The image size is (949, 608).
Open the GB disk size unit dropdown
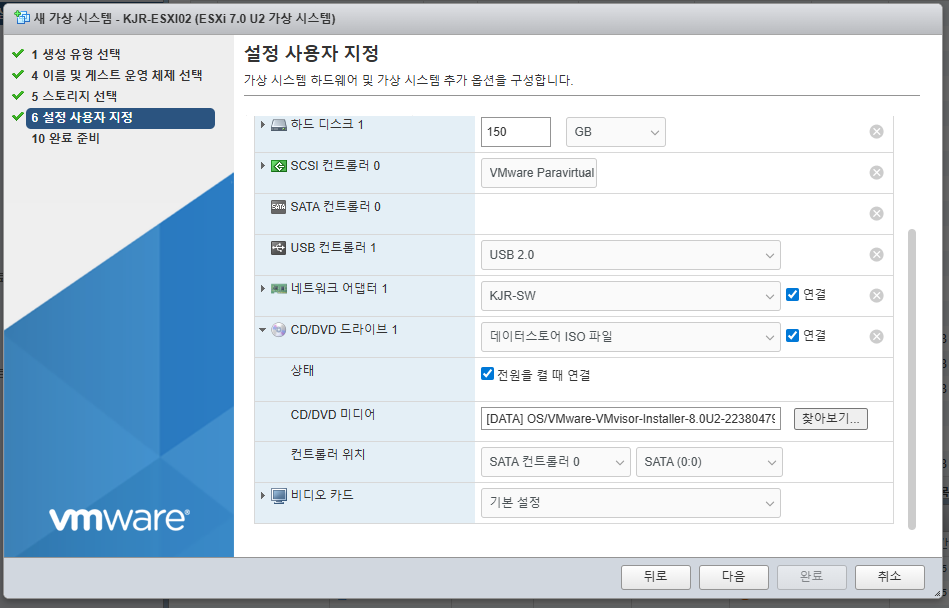(616, 132)
